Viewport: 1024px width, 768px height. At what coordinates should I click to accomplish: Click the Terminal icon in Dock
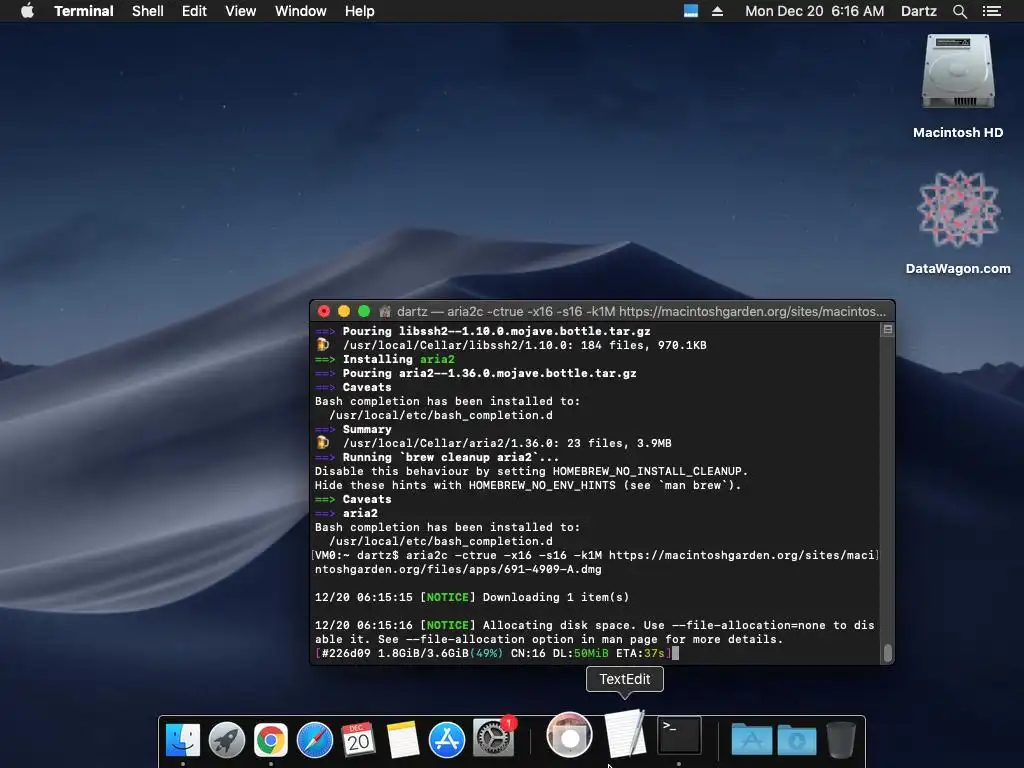[x=679, y=735]
